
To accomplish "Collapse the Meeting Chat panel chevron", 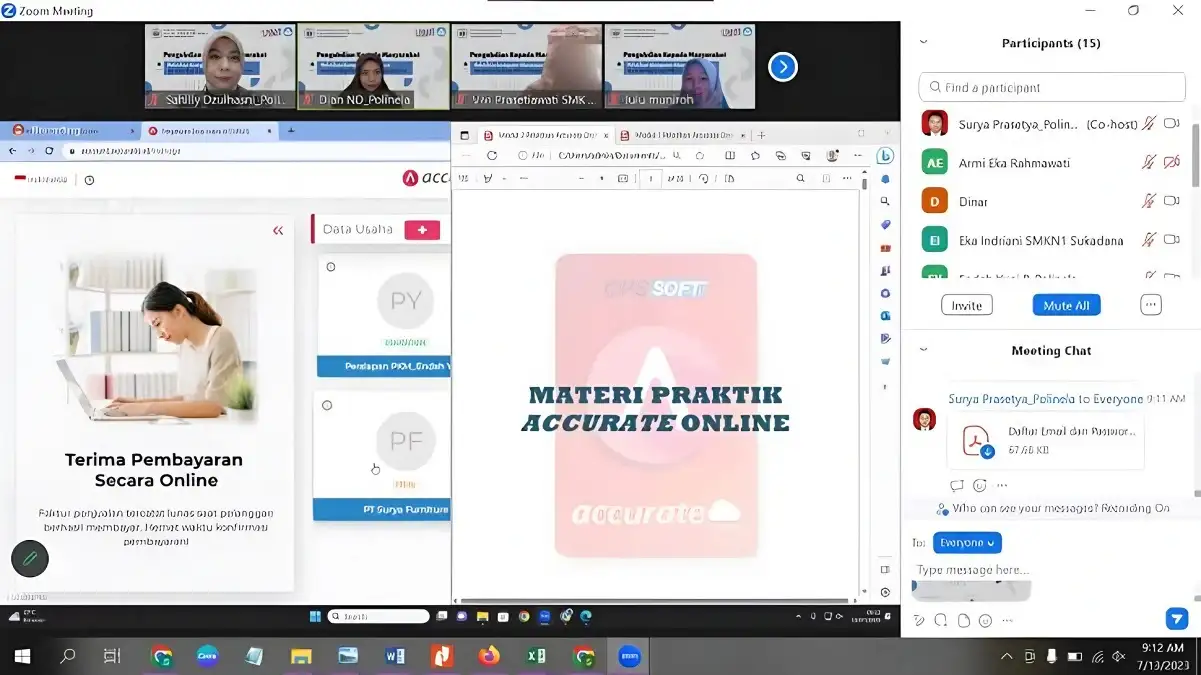I will [x=923, y=350].
